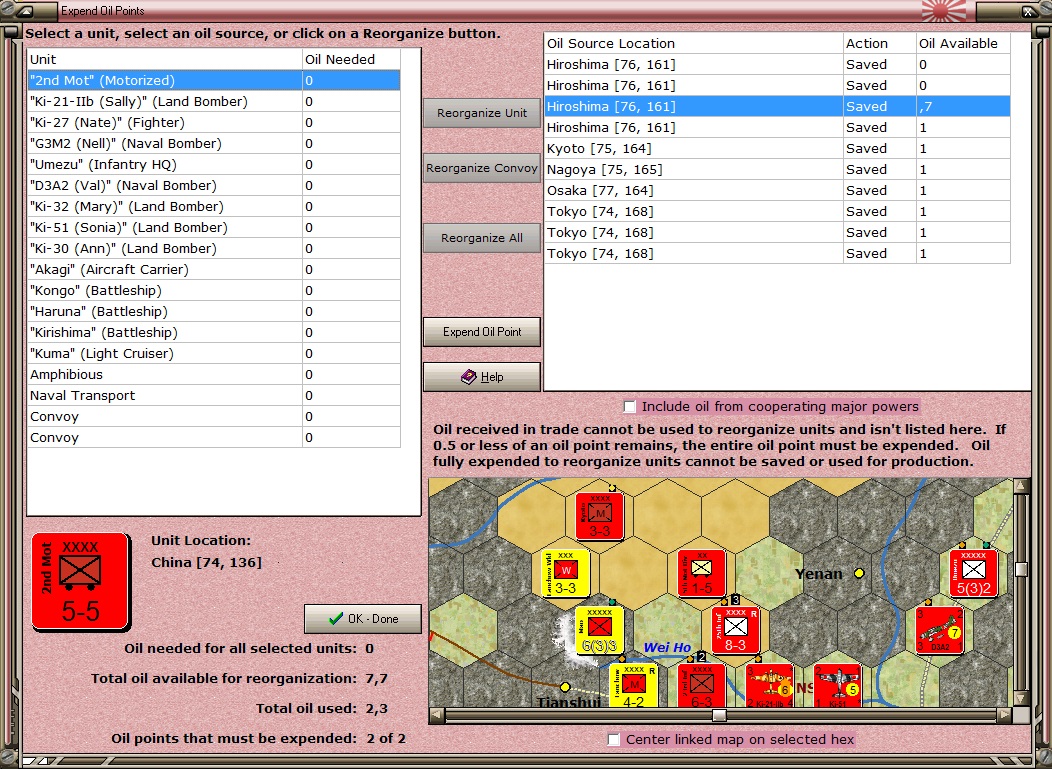This screenshot has height=769, width=1052.
Task: Select the Ki-51 aircraft counter on the map
Action: [x=837, y=685]
